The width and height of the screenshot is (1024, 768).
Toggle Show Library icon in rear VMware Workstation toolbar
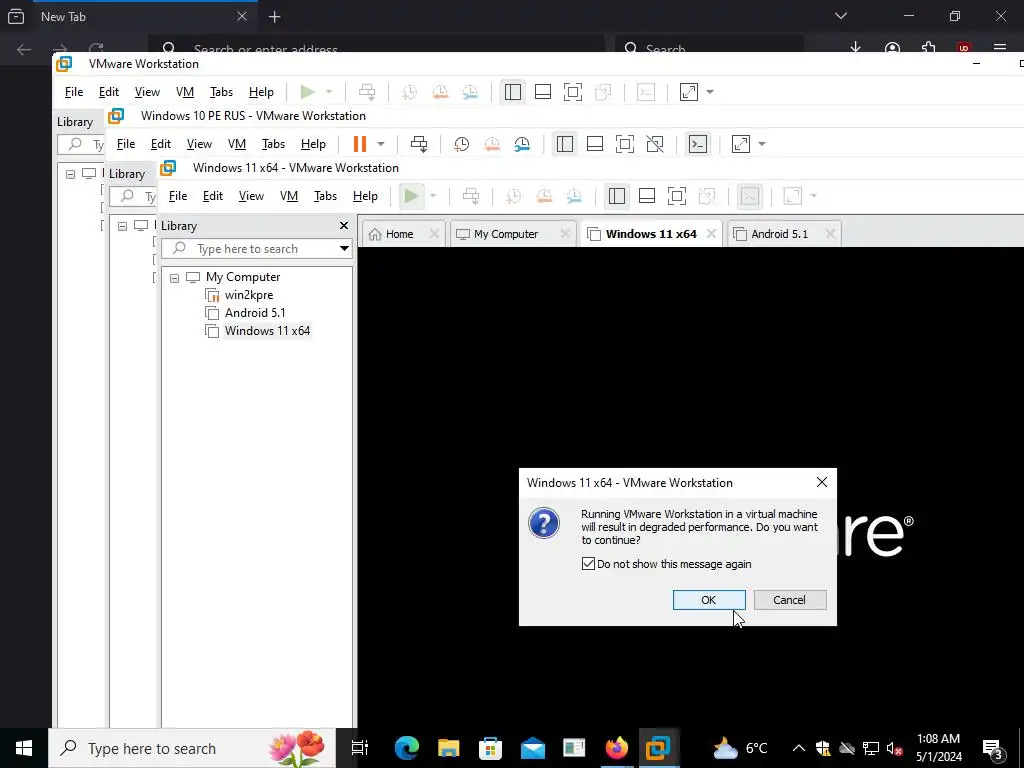pos(513,92)
